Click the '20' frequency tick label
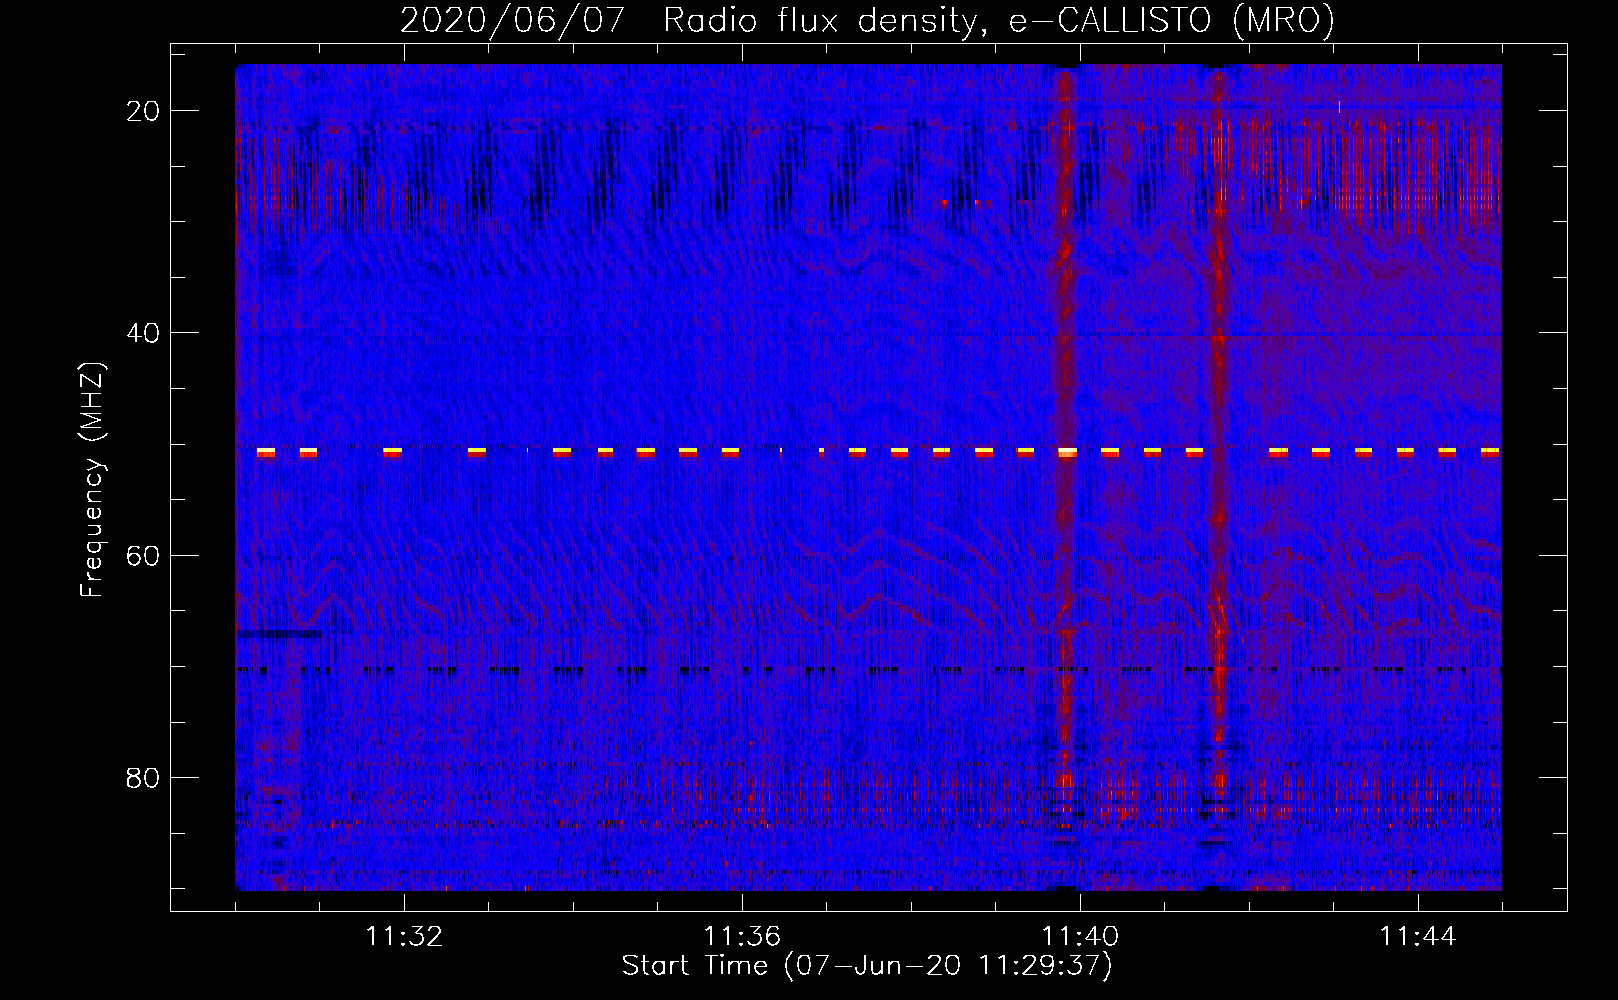 (x=143, y=111)
